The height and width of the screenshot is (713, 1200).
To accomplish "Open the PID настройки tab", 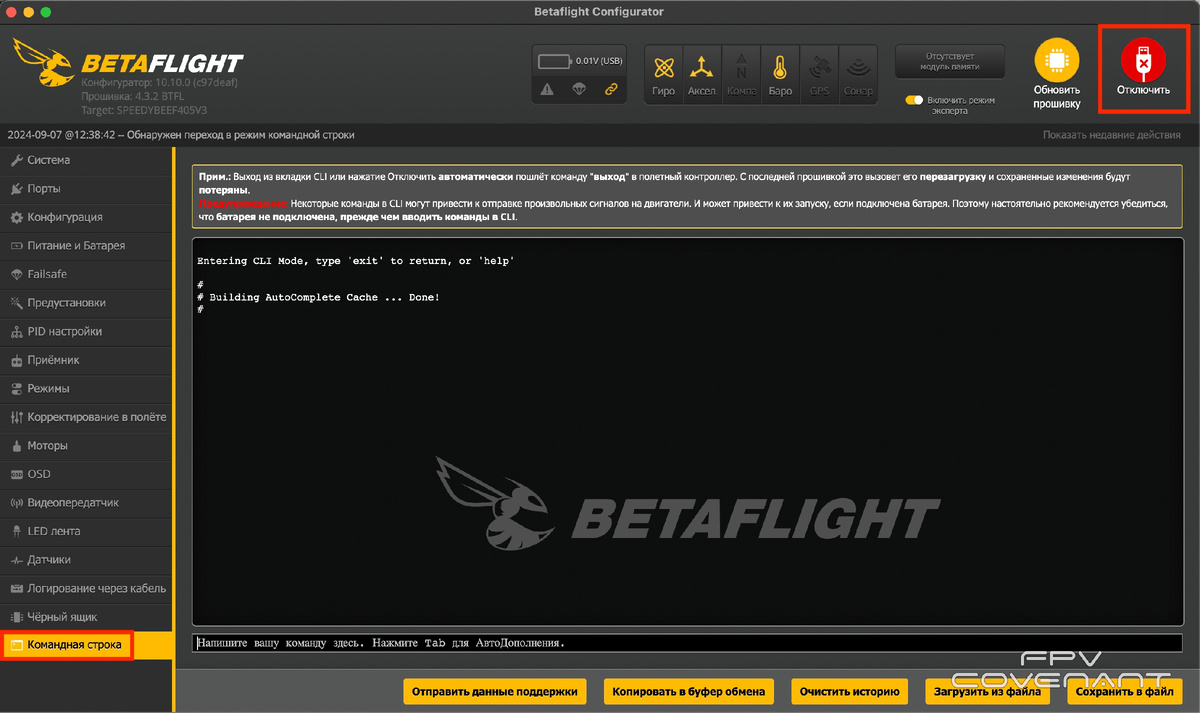I will pos(87,331).
